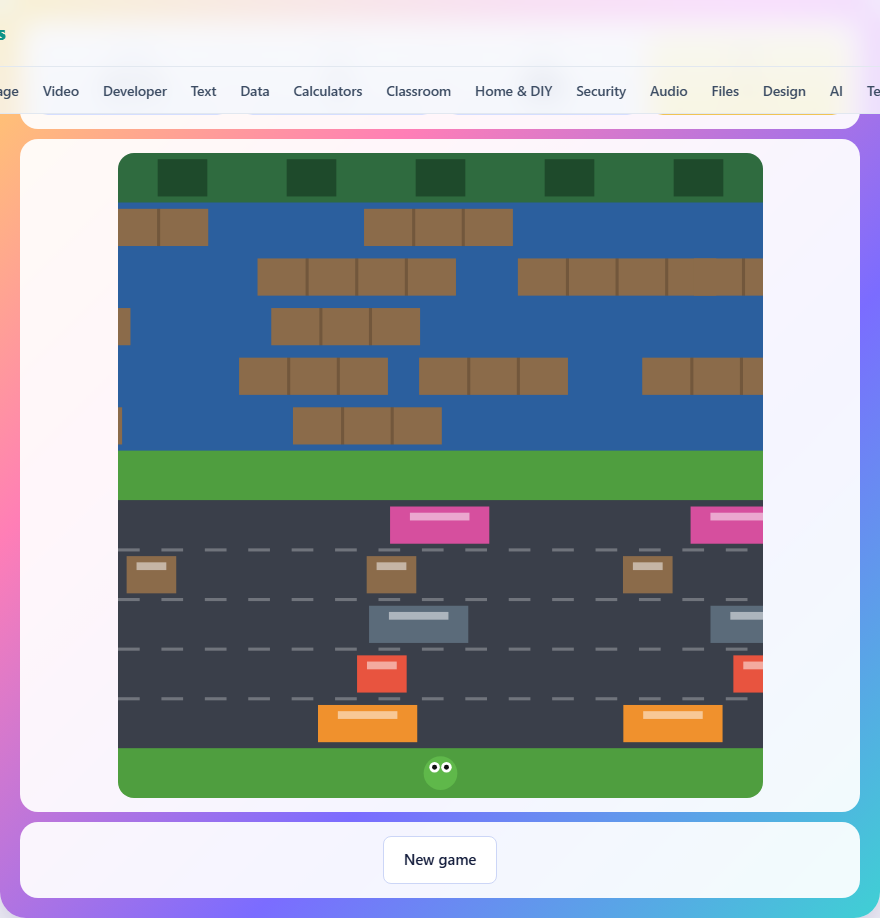
Task: Open the Calculators category
Action: pyautogui.click(x=328, y=91)
